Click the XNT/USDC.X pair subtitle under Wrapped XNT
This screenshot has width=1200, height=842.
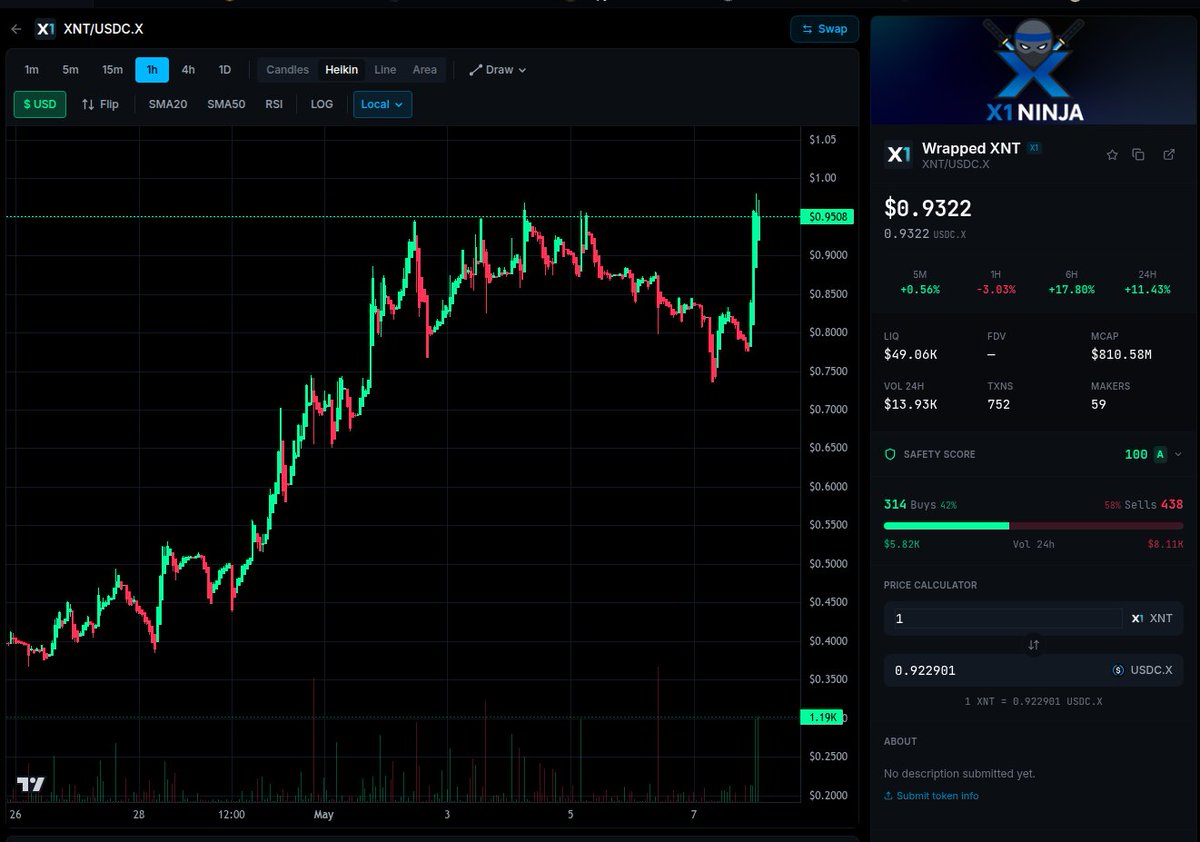(955, 164)
